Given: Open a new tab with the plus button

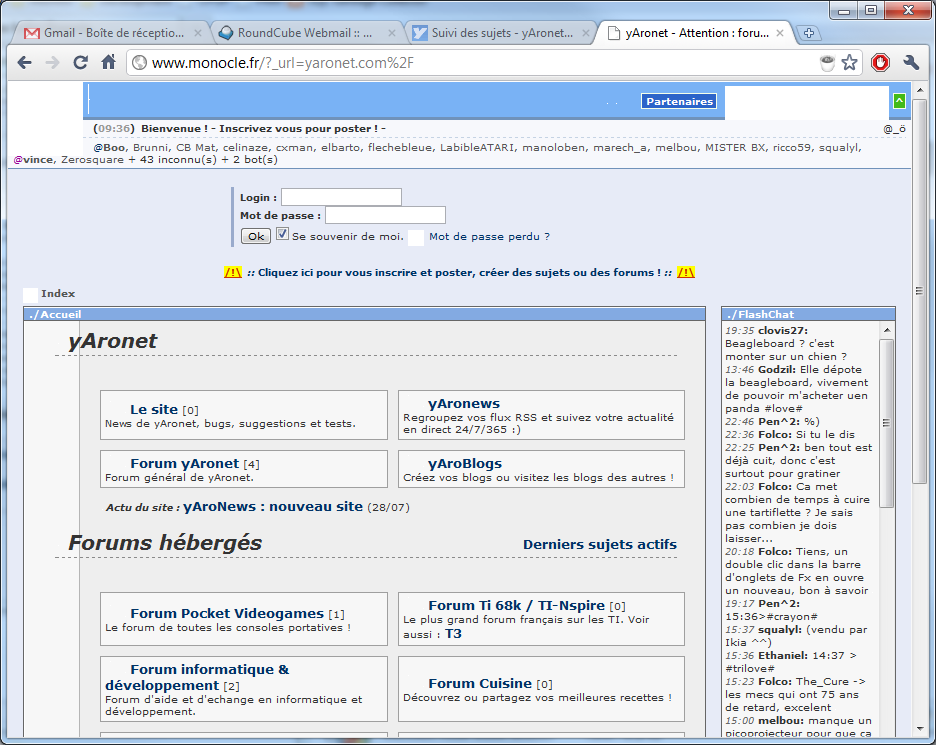Looking at the screenshot, I should [809, 33].
